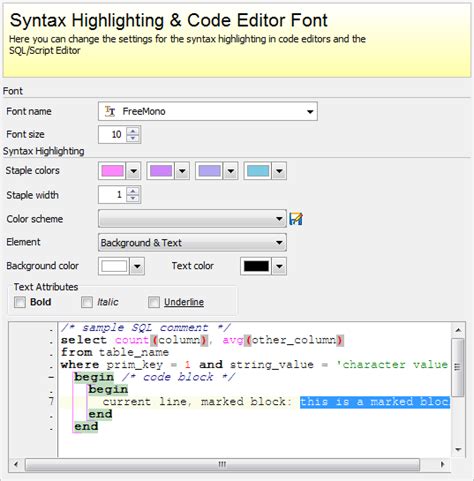
Task: Click the preview scroll up arrow
Action: (x=458, y=330)
